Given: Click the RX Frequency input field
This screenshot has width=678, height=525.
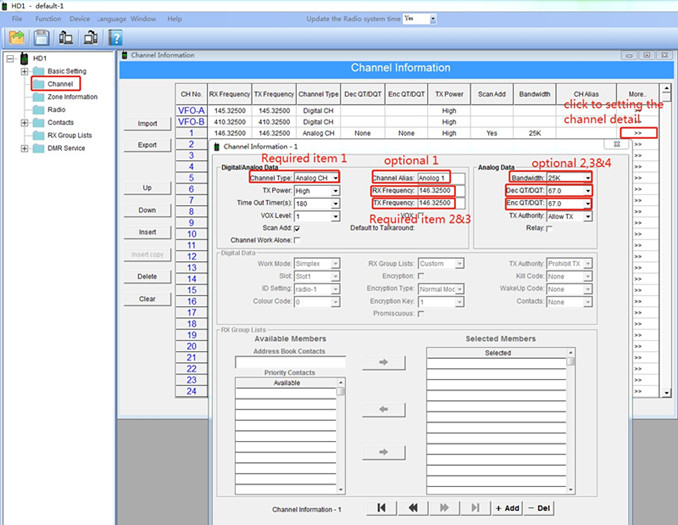Looking at the screenshot, I should pos(441,191).
